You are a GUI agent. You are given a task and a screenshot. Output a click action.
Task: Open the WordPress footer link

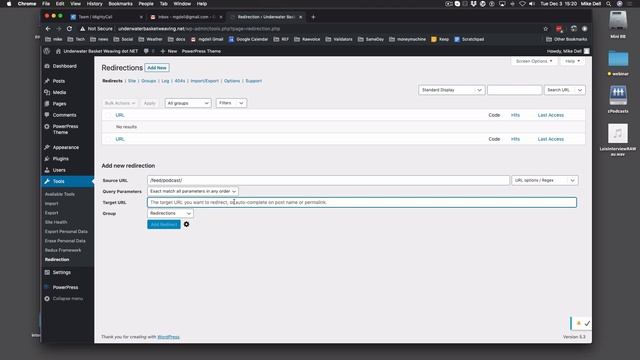pyautogui.click(x=168, y=337)
